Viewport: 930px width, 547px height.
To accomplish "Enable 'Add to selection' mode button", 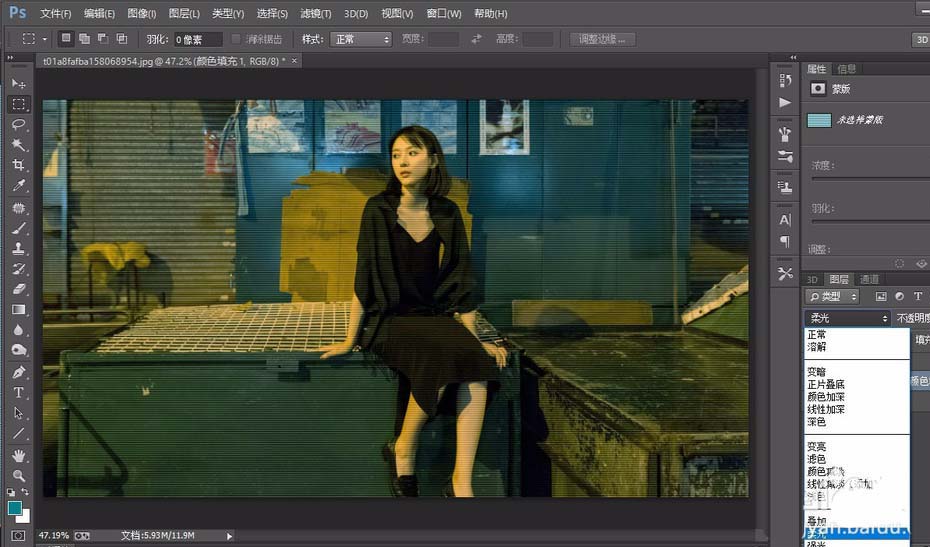I will (x=85, y=39).
